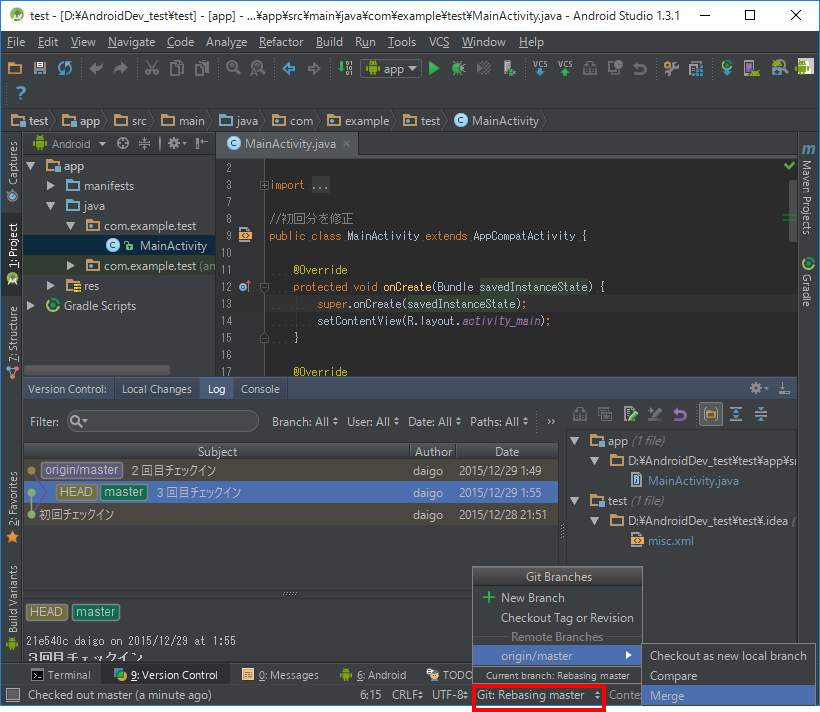Open the Refactor menu
The width and height of the screenshot is (820, 712).
(281, 42)
